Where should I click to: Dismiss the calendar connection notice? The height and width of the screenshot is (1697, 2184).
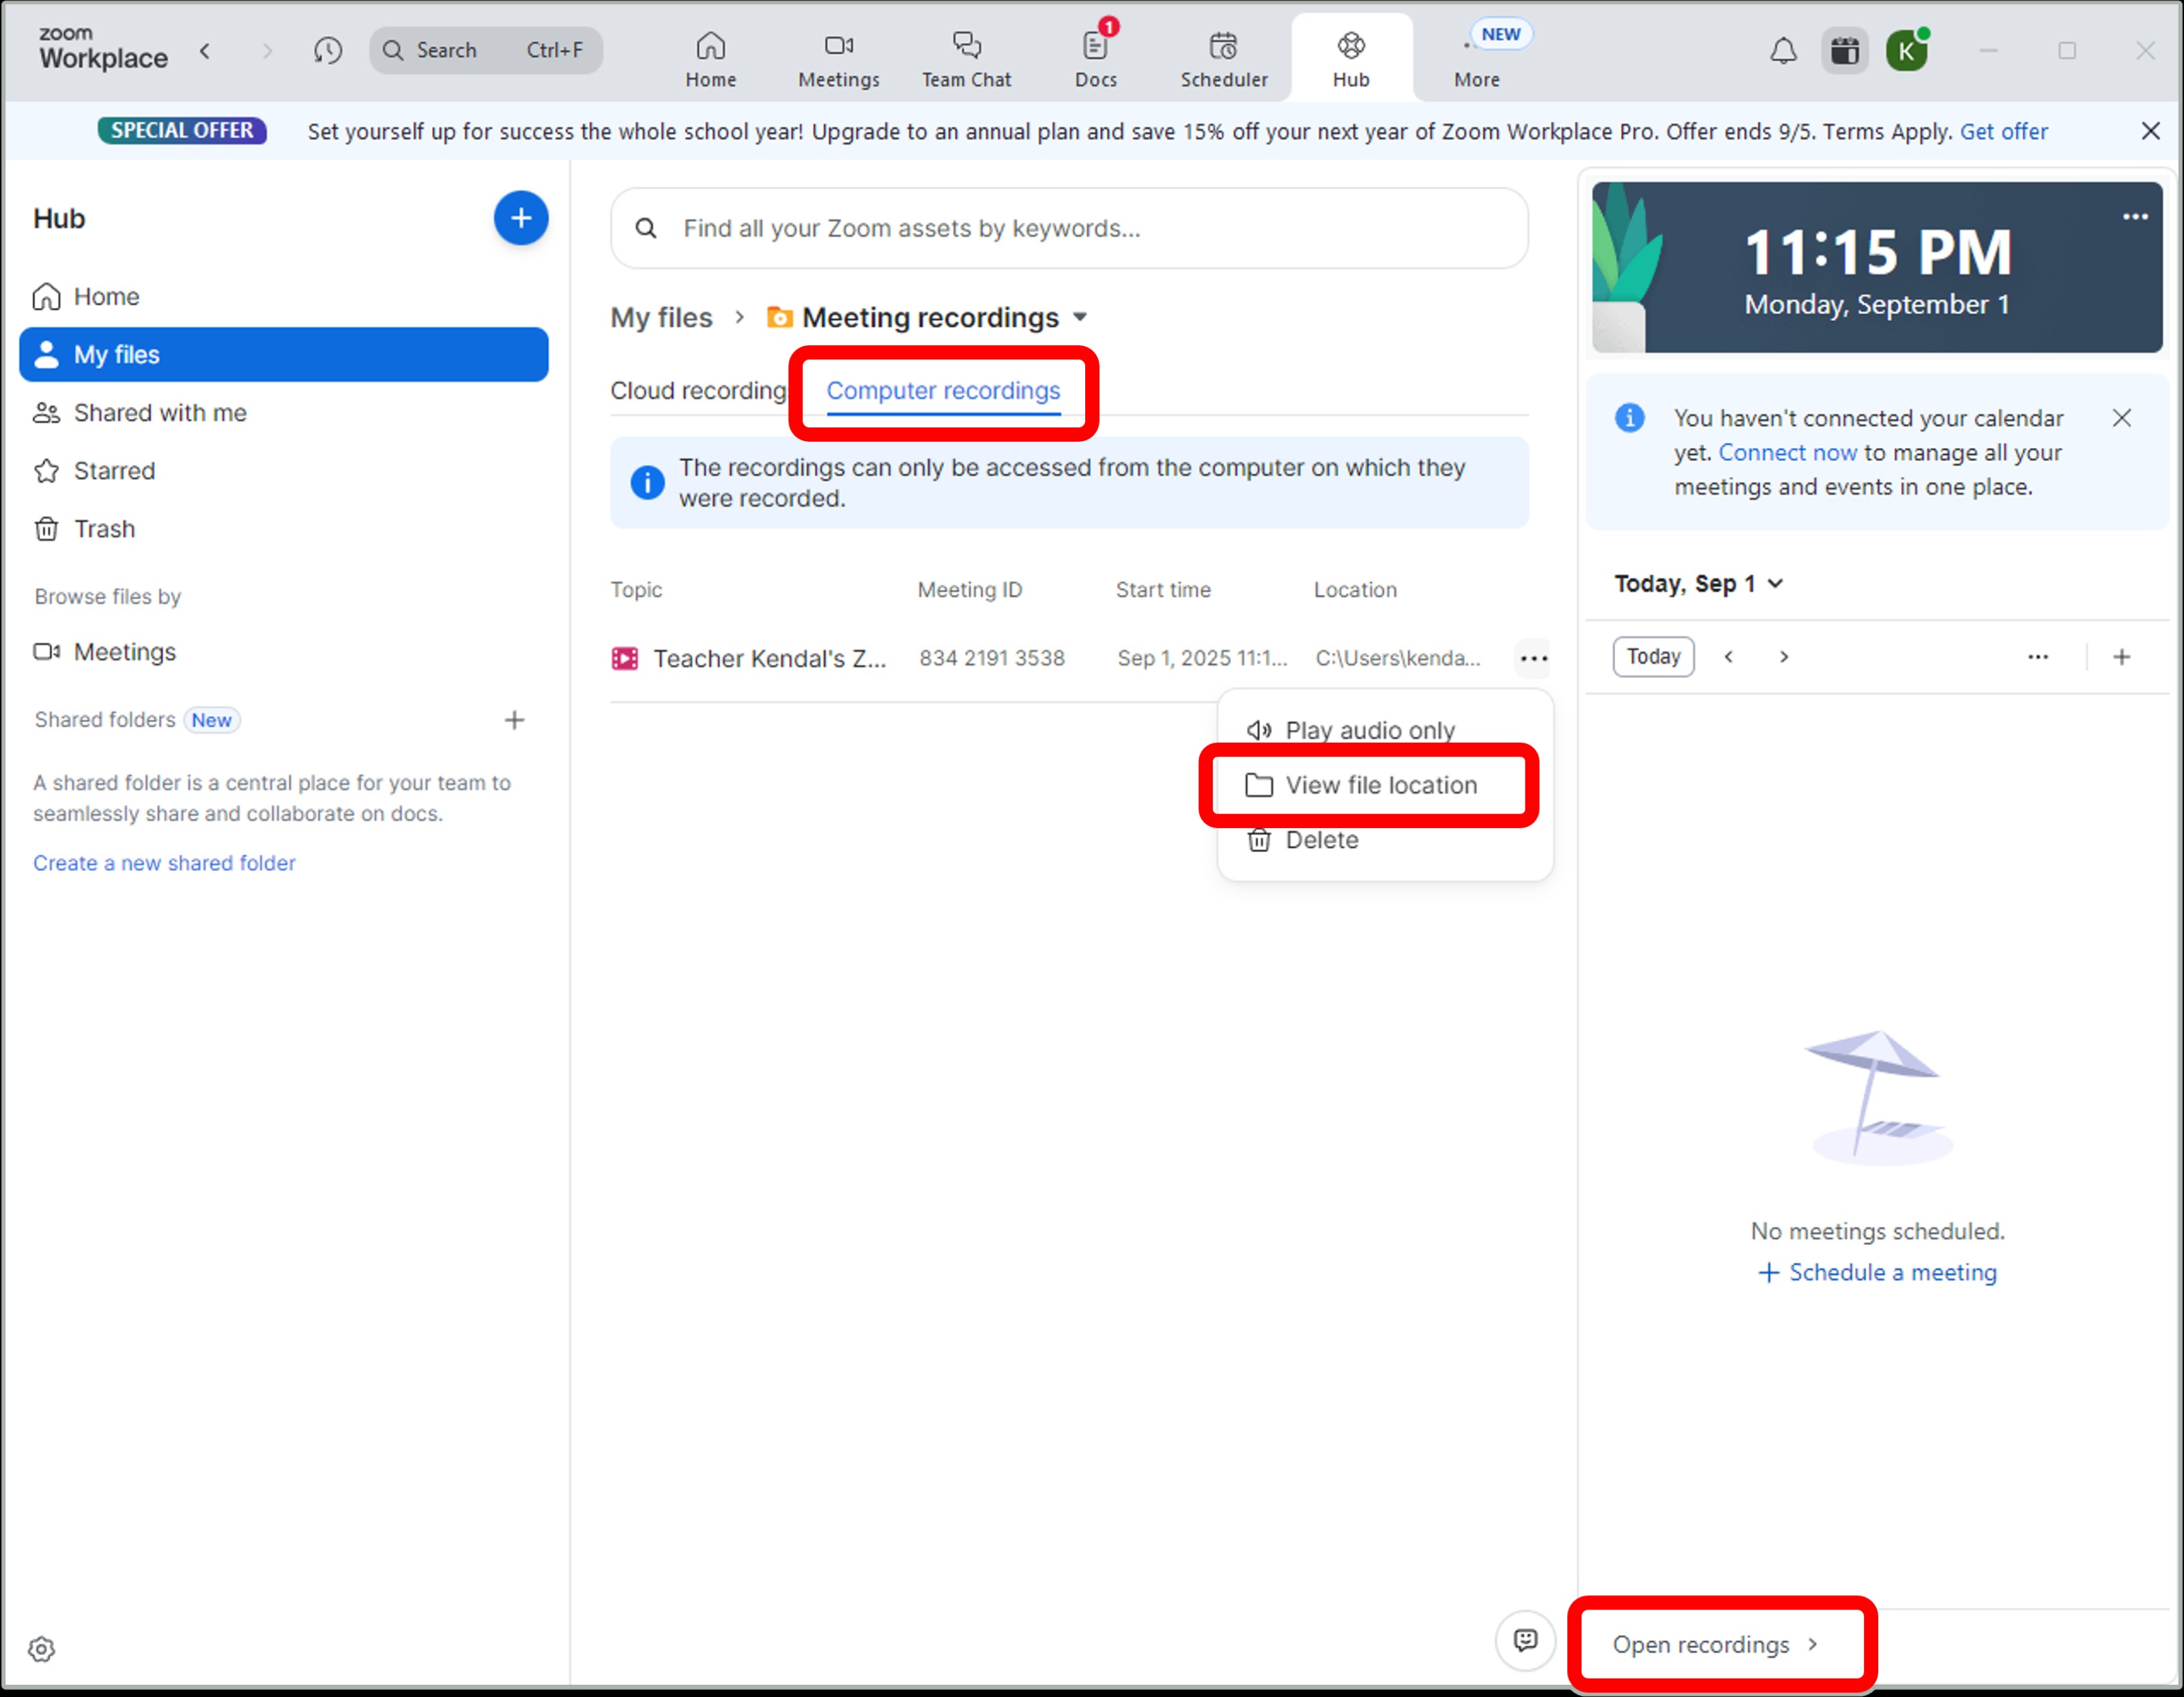tap(2121, 418)
